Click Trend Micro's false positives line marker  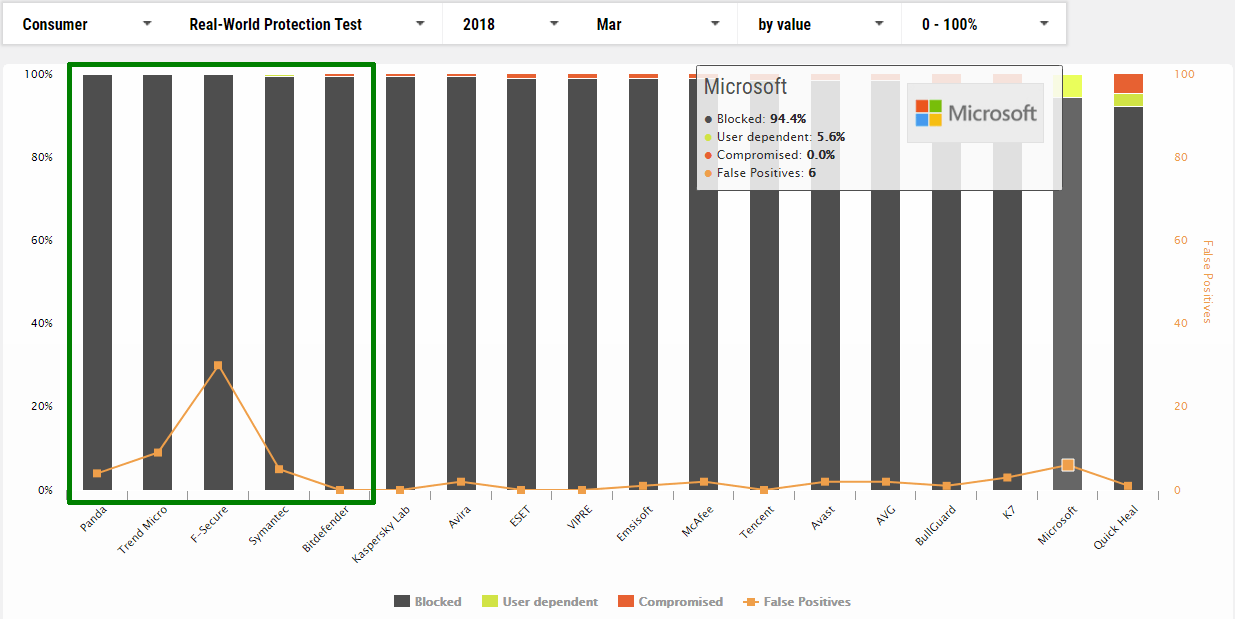(157, 453)
